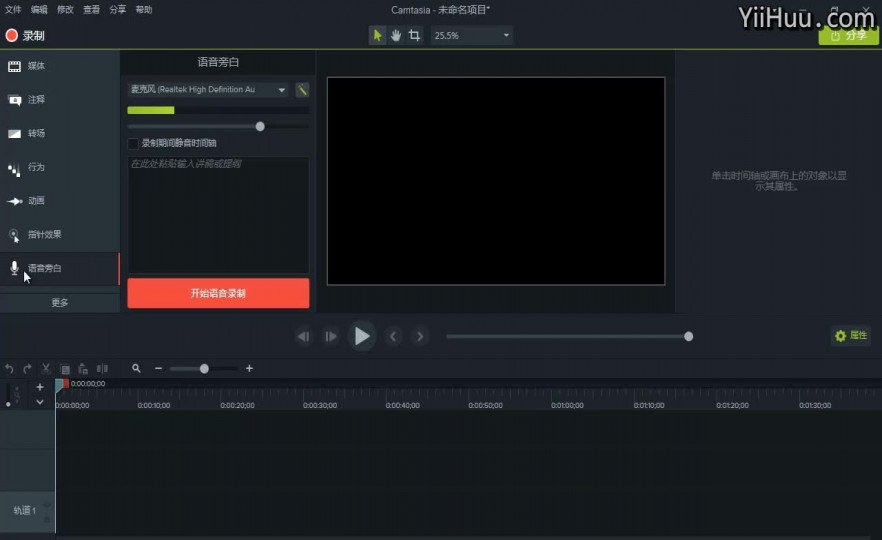The height and width of the screenshot is (540, 882).
Task: Click the timeline Copy icon
Action: coord(65,369)
